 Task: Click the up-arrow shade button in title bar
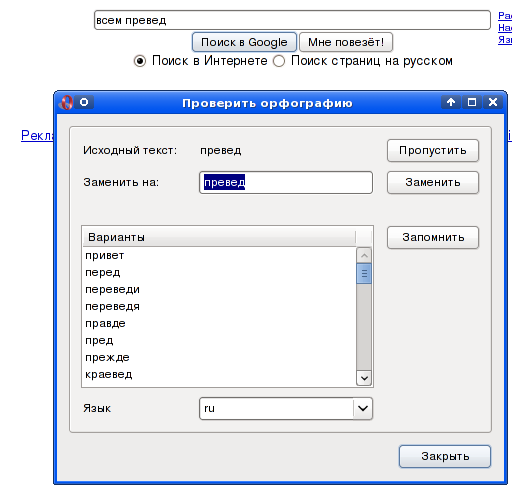click(x=451, y=102)
